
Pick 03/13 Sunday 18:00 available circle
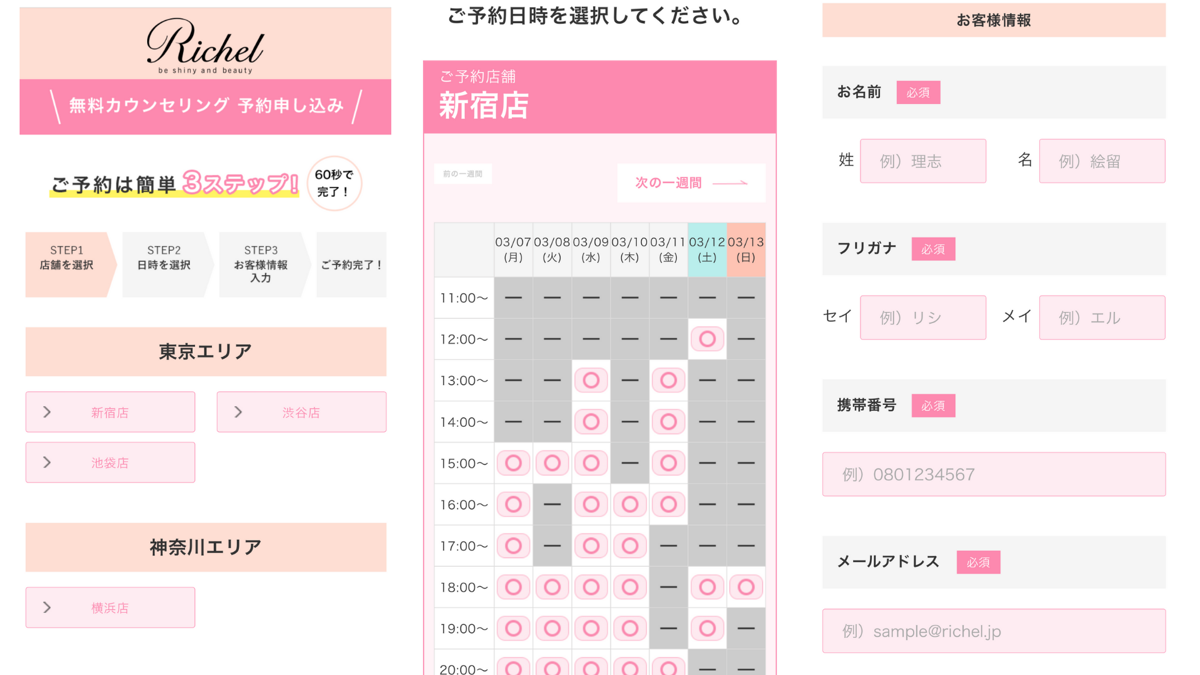(745, 587)
